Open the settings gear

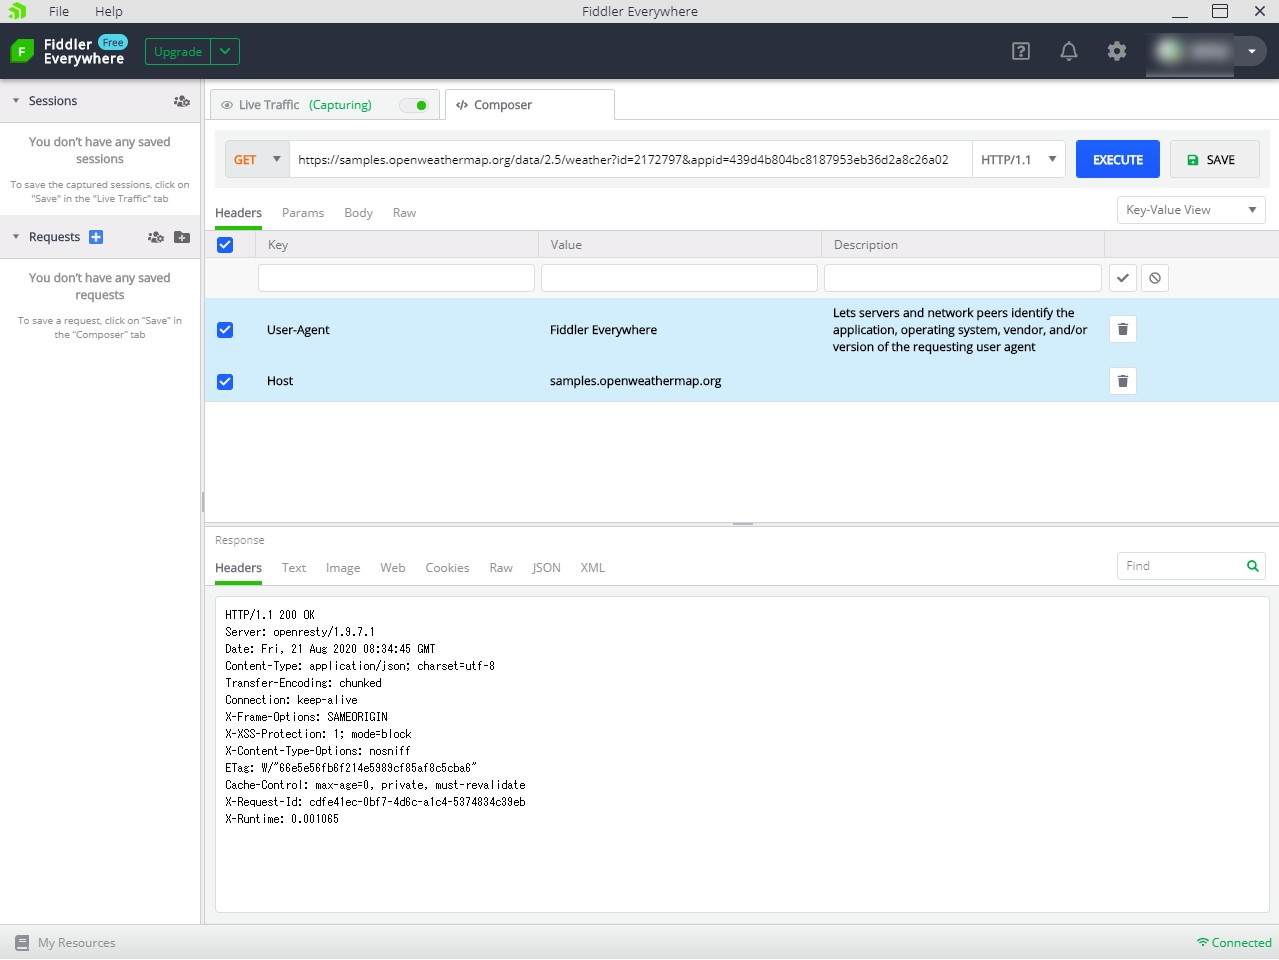point(1117,51)
